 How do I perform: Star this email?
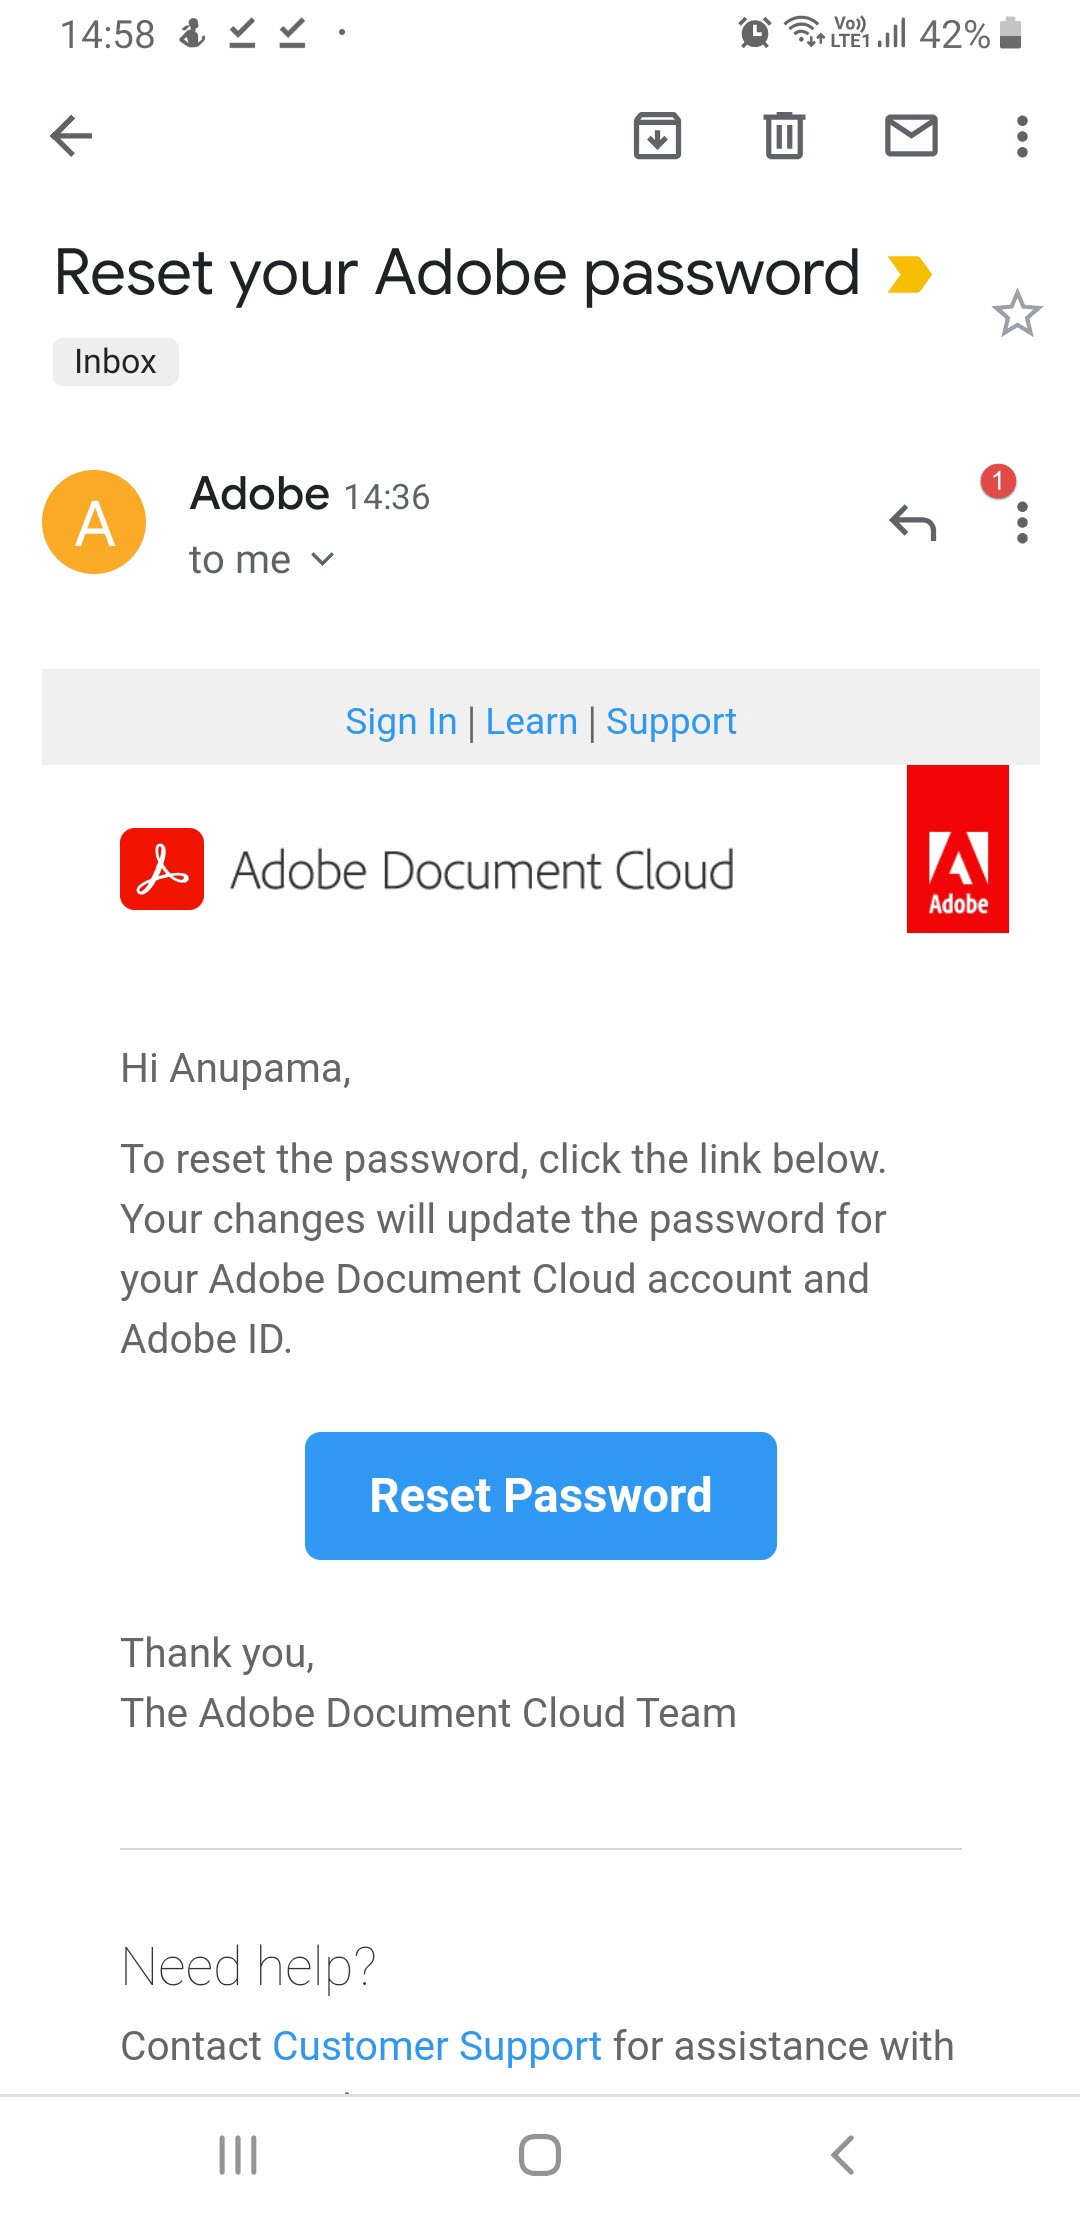click(x=1017, y=314)
